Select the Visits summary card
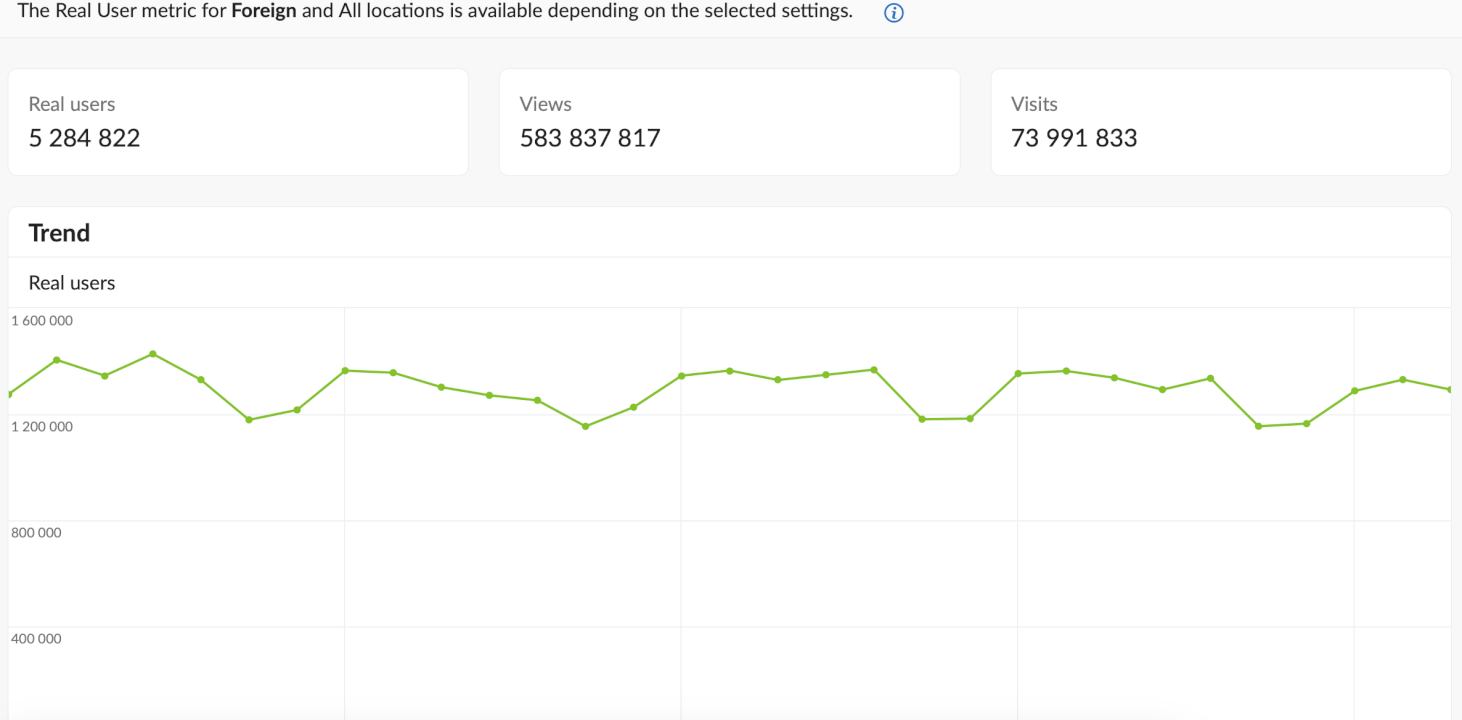The image size is (1462, 720). pyautogui.click(x=1220, y=122)
